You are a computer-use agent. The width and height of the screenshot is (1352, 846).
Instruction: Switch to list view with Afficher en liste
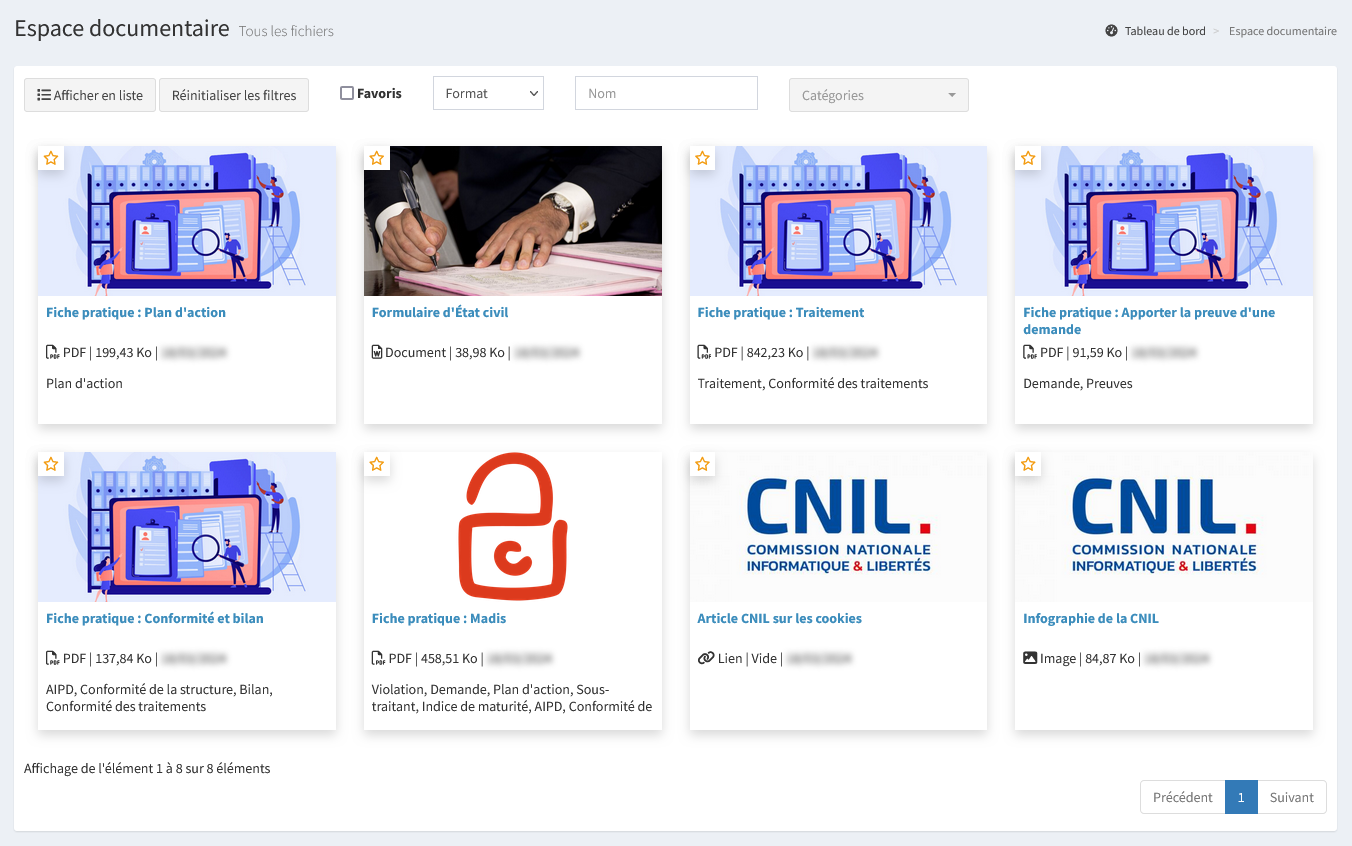[90, 95]
